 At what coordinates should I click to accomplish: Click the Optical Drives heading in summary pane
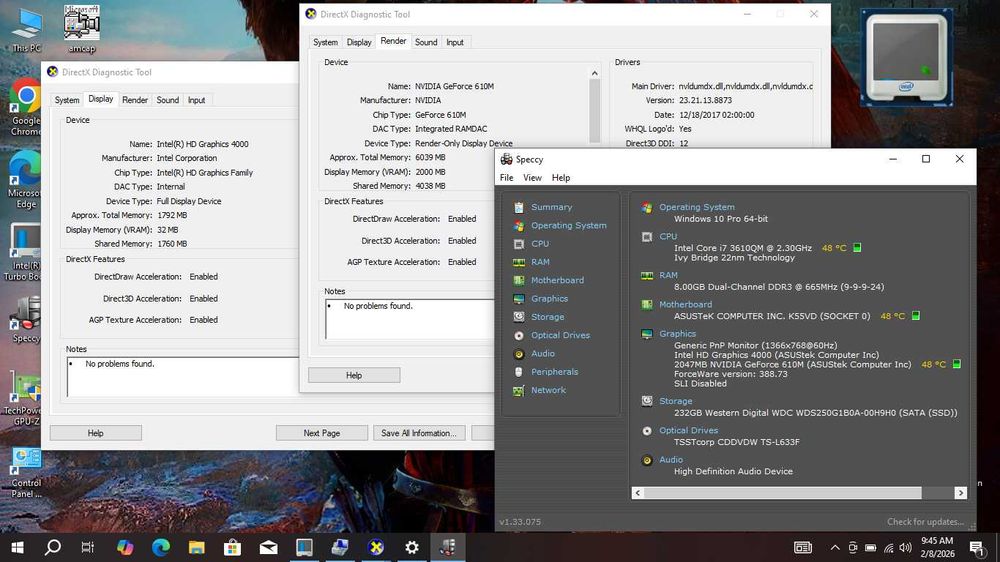(x=688, y=431)
